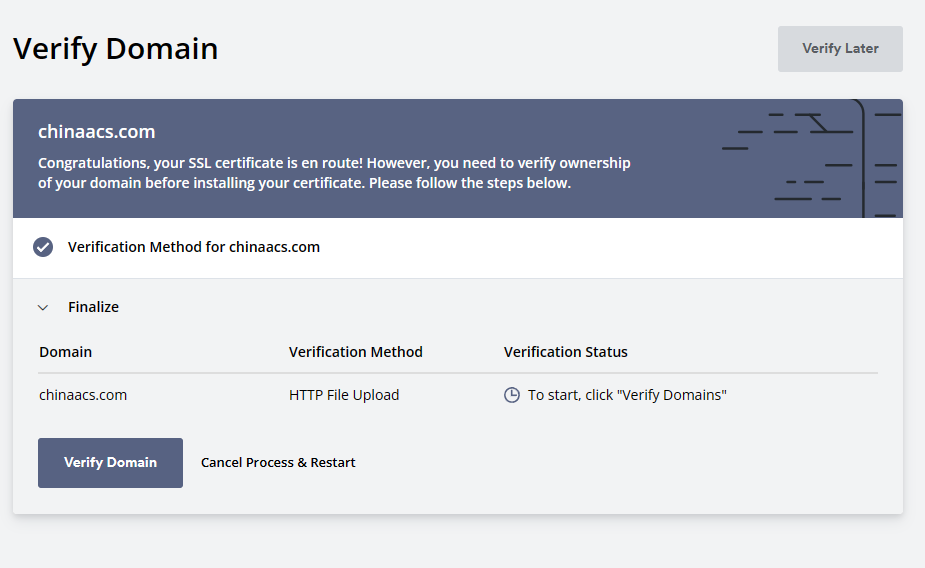Viewport: 925px width, 568px height.
Task: Click the Verification Status column header
Action: 566,352
